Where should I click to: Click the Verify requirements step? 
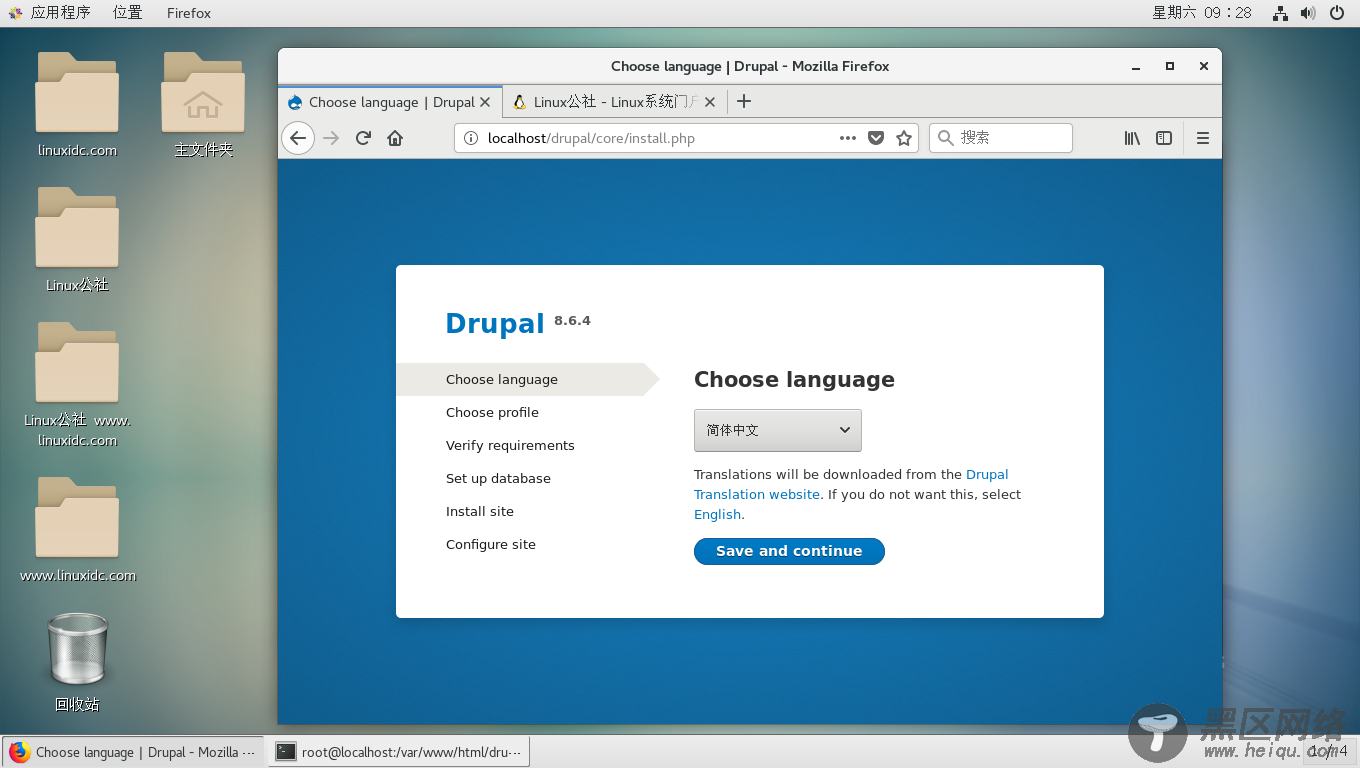510,445
